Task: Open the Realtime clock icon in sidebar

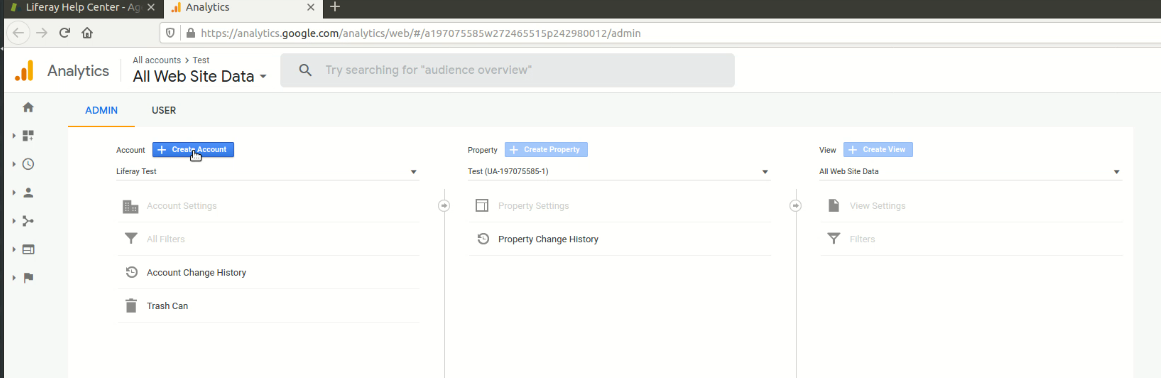Action: pyautogui.click(x=28, y=164)
